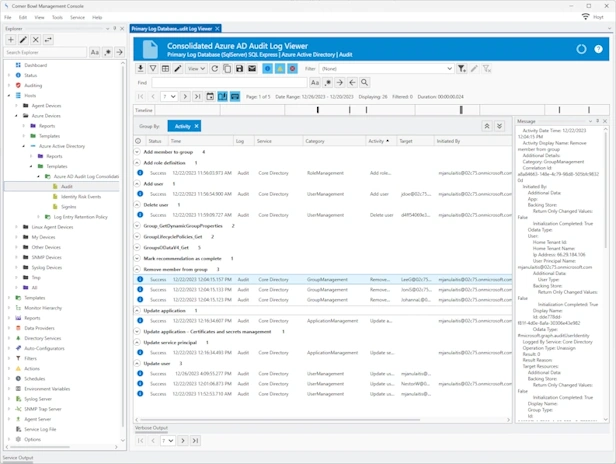Image resolution: width=616 pixels, height=464 pixels.
Task: Jump to last page in top pager
Action: pyautogui.click(x=198, y=96)
